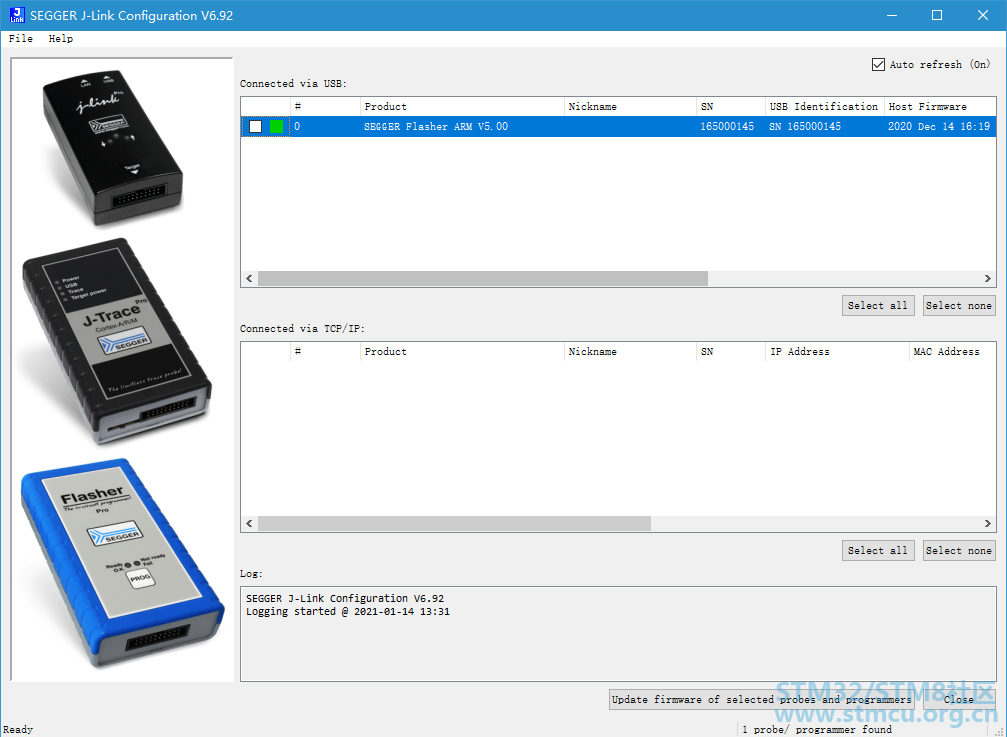Click the TCP/IP list horizontal scrollbar thumb
Viewport: 1007px width, 737px height.
[x=455, y=524]
